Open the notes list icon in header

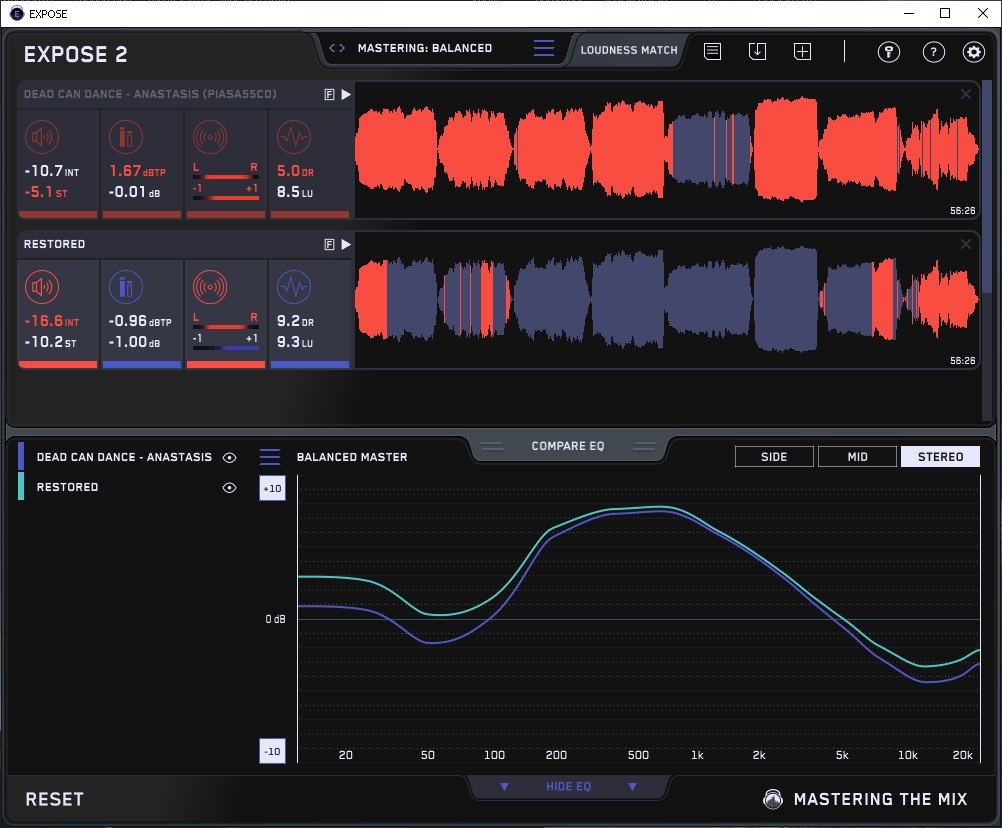tap(713, 51)
